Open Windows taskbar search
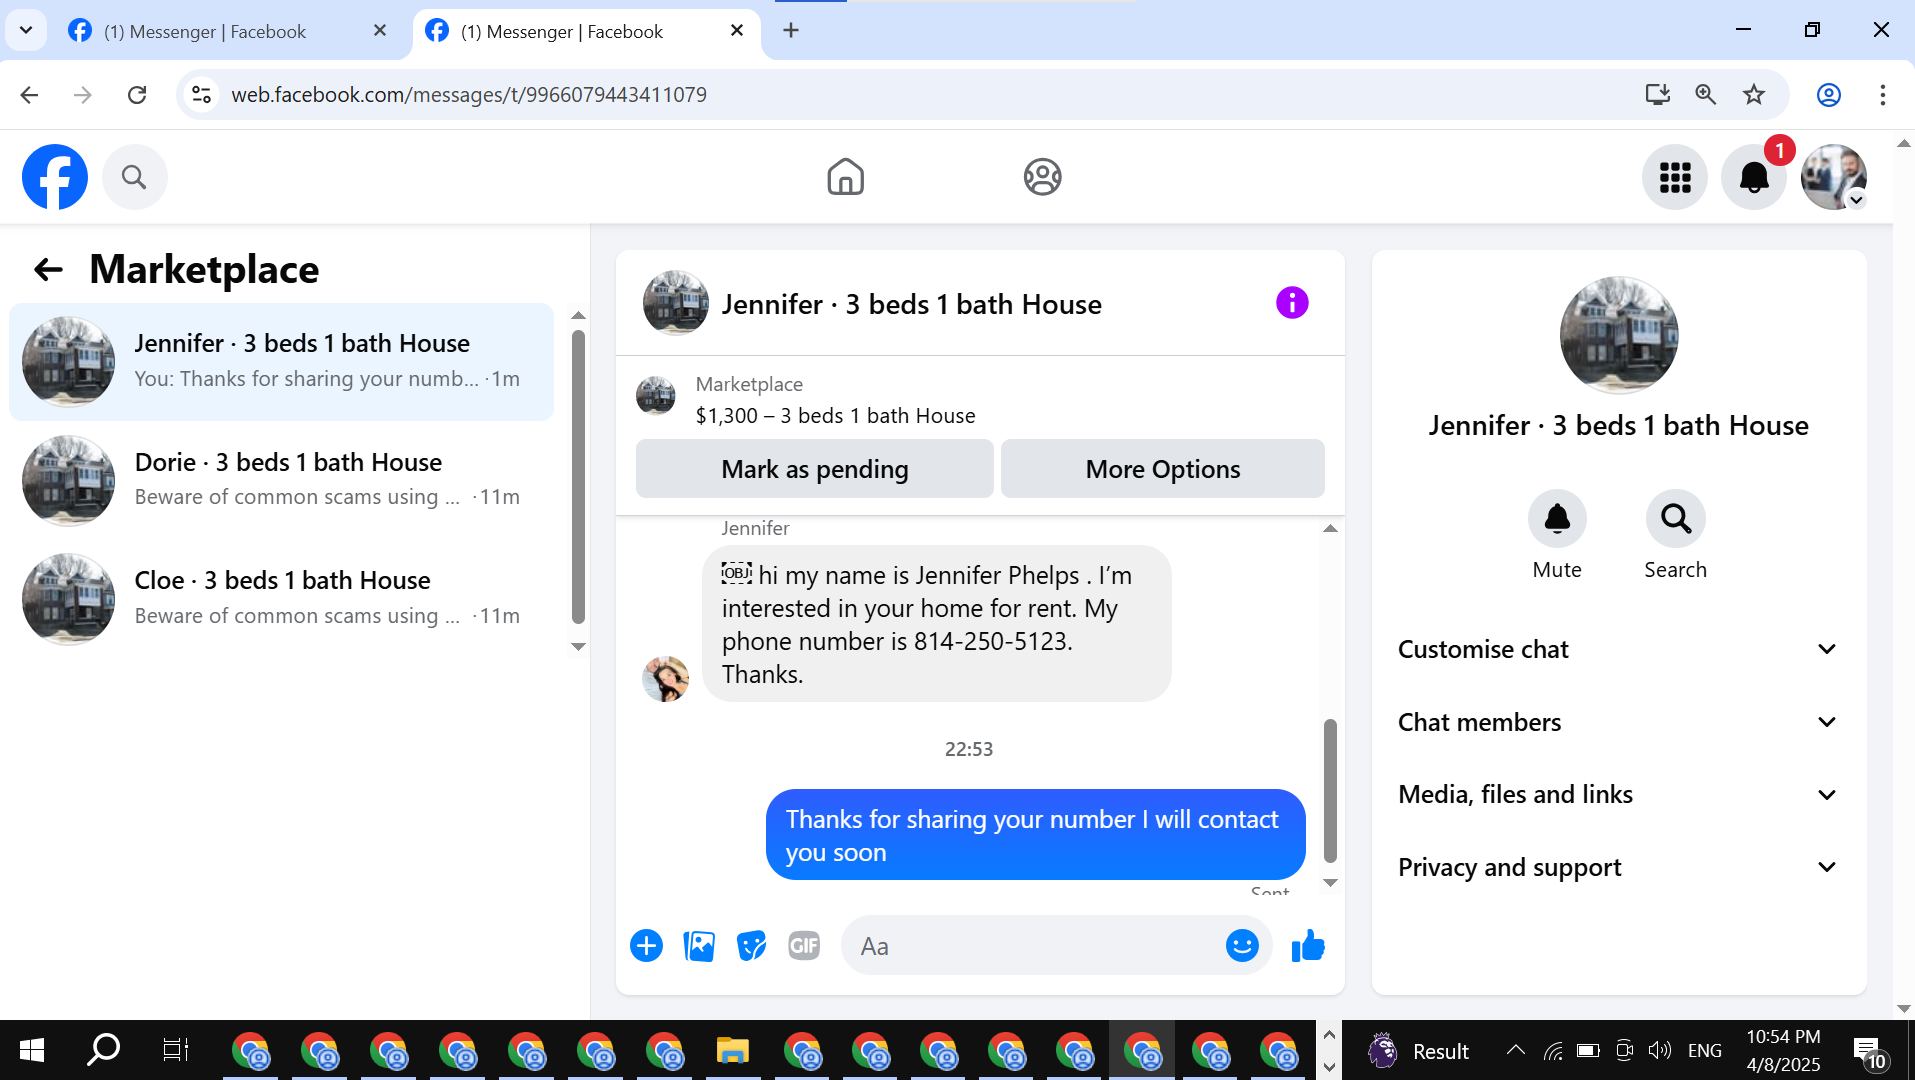Image resolution: width=1915 pixels, height=1080 pixels. [x=103, y=1050]
